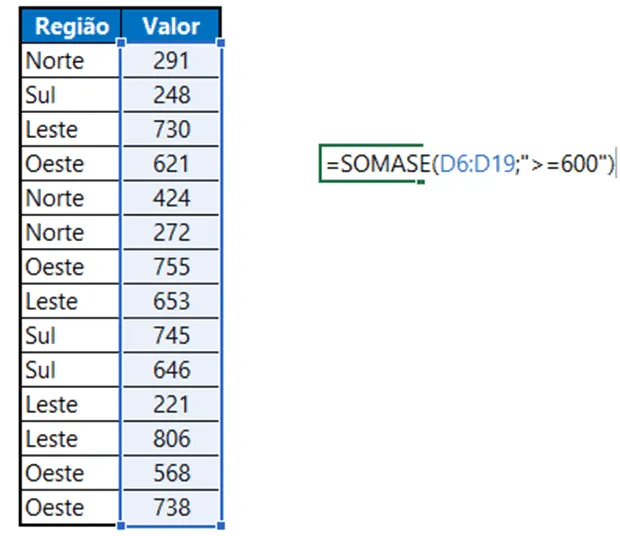Select the cell containing 730
Screen dimensions: 620x536
(171, 129)
